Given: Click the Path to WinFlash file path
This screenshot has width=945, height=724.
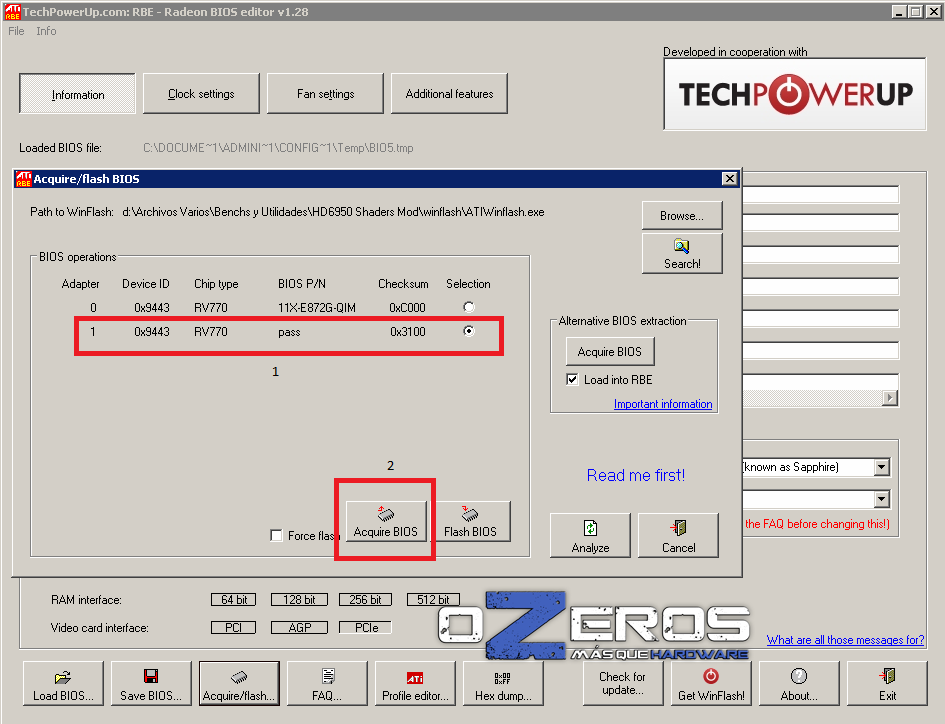Looking at the screenshot, I should tap(333, 212).
